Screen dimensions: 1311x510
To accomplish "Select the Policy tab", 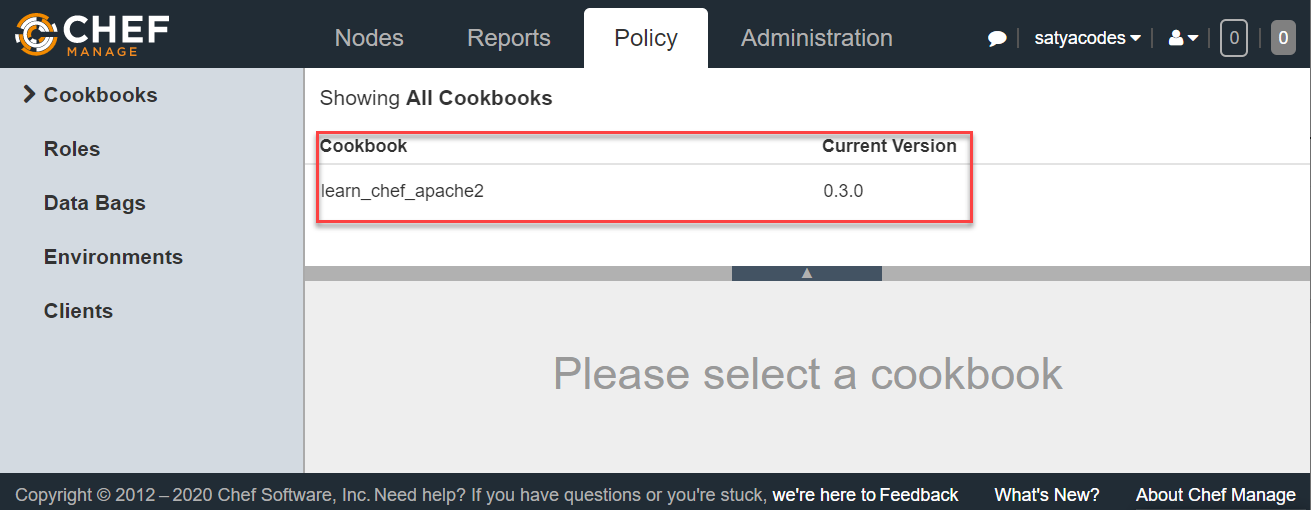I will click(646, 38).
